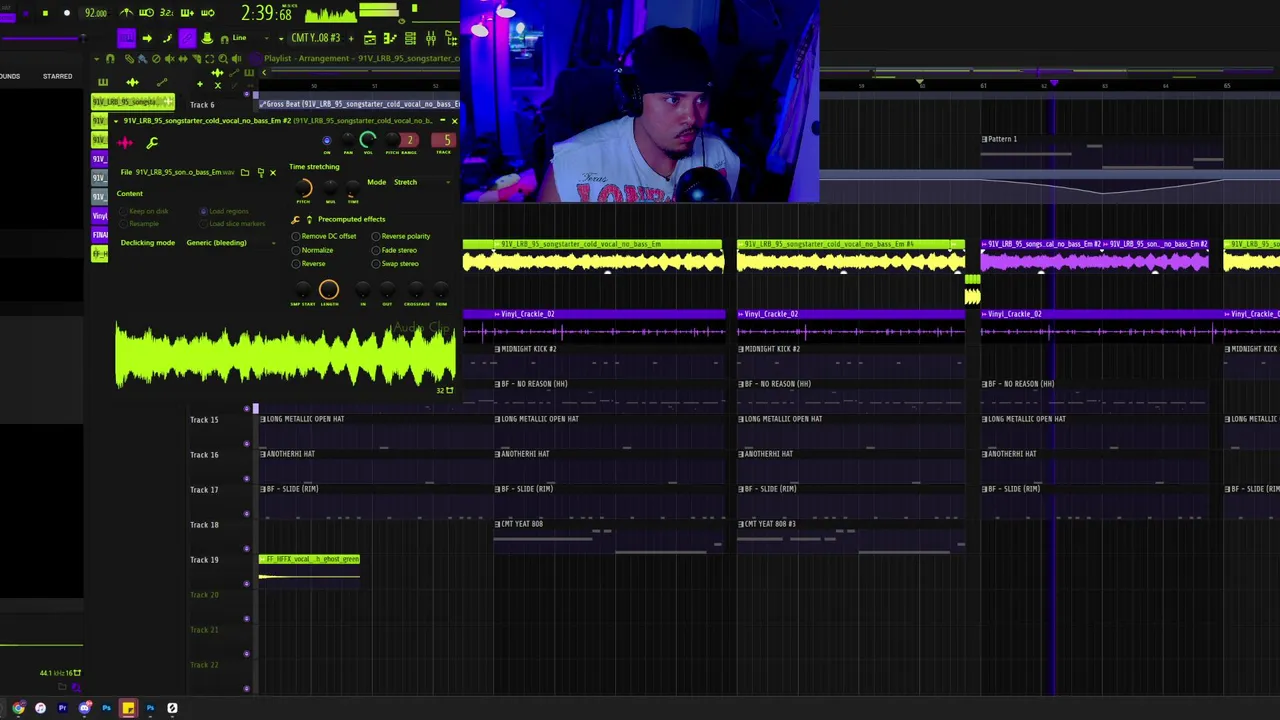1280x720 pixels.
Task: Click the mixer TRACK number 5 box
Action: pos(442,141)
